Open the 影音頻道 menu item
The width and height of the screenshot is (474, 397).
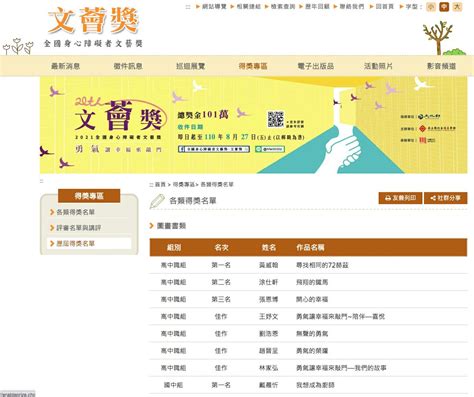coord(441,66)
